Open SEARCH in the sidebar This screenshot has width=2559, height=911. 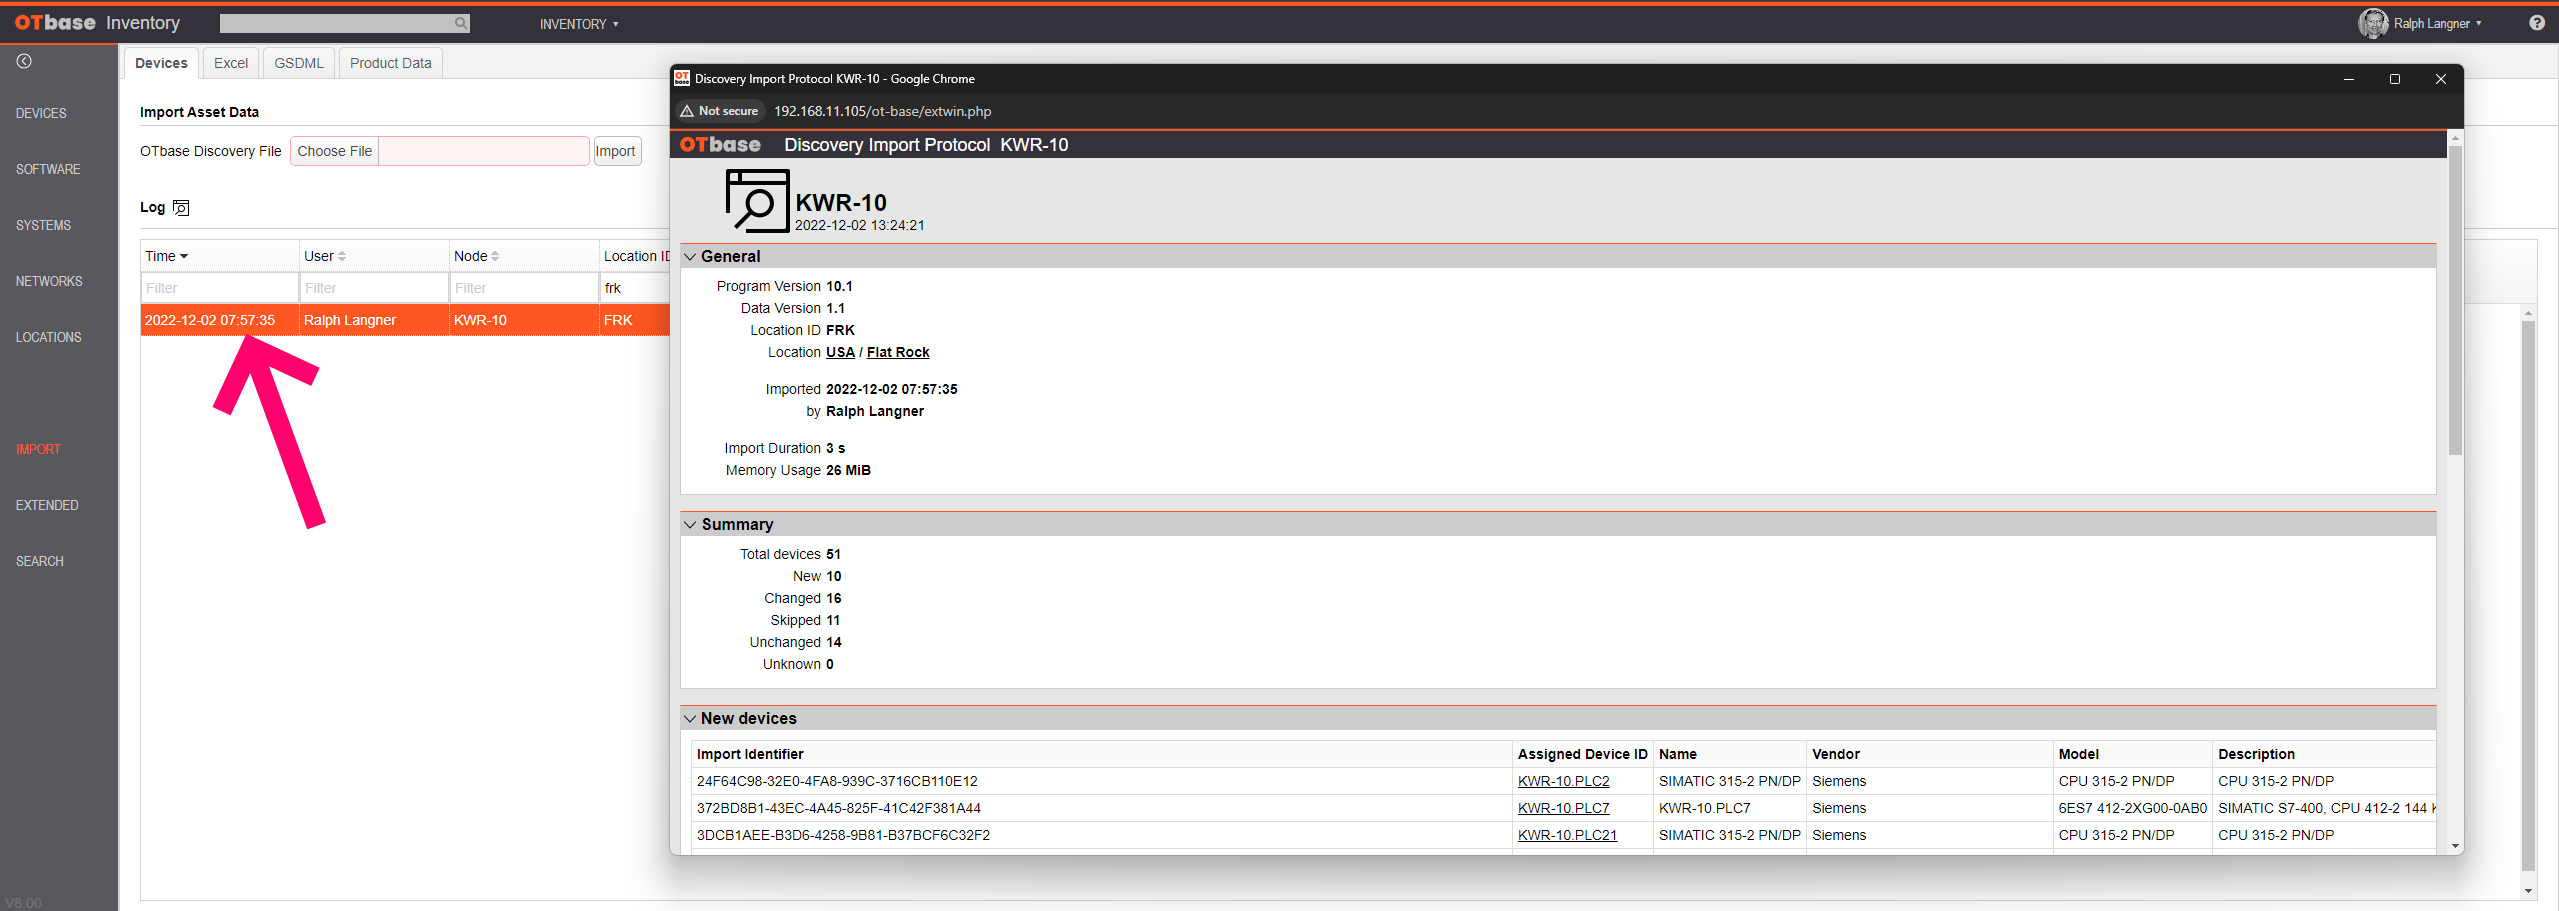pos(40,561)
